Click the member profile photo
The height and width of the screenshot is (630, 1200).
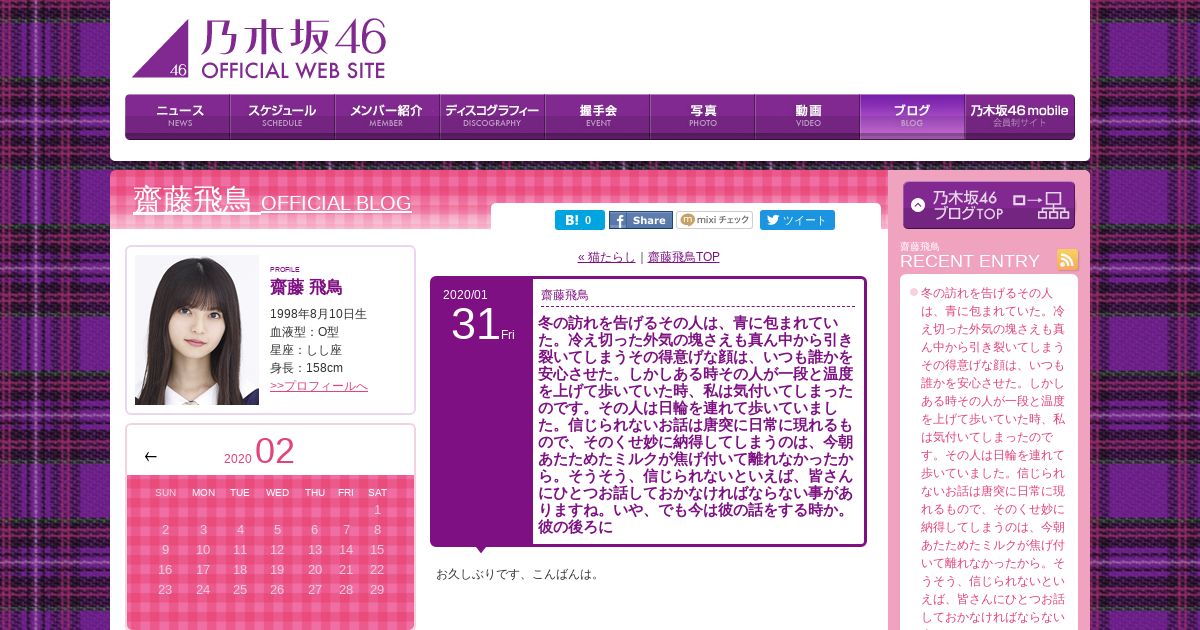tap(197, 330)
